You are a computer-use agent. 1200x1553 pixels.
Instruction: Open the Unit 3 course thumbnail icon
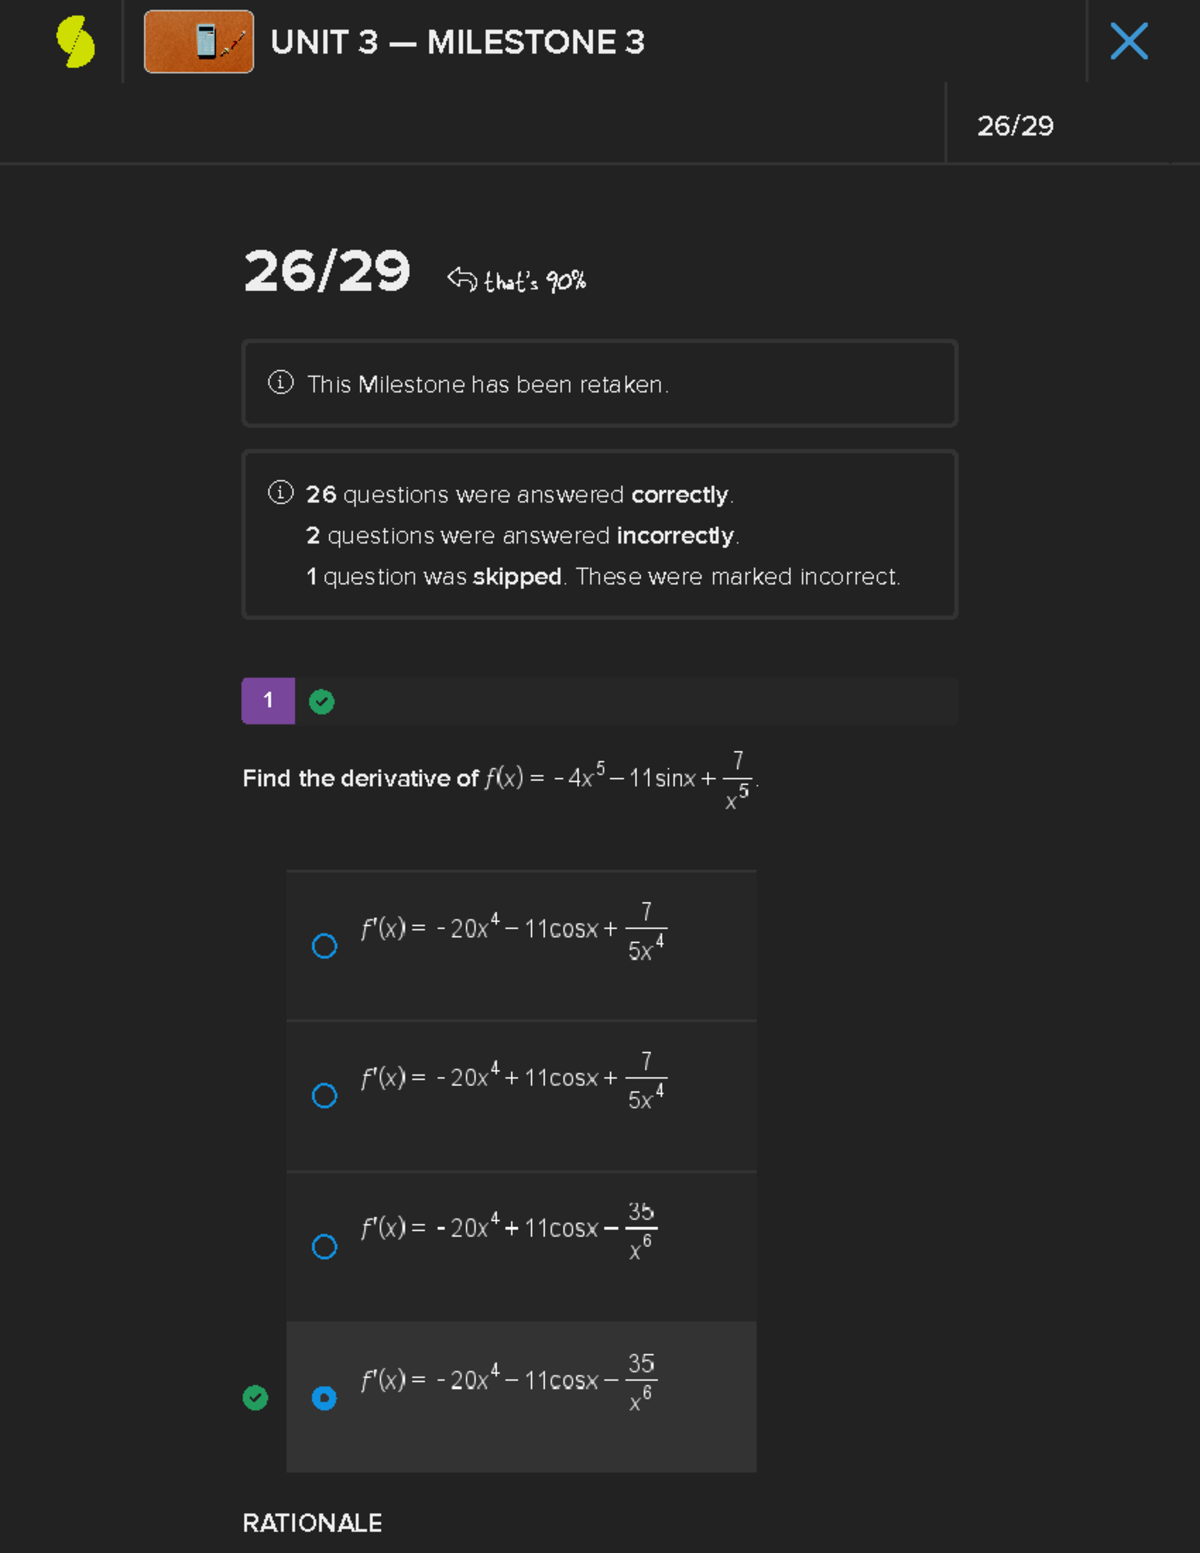pyautogui.click(x=198, y=42)
